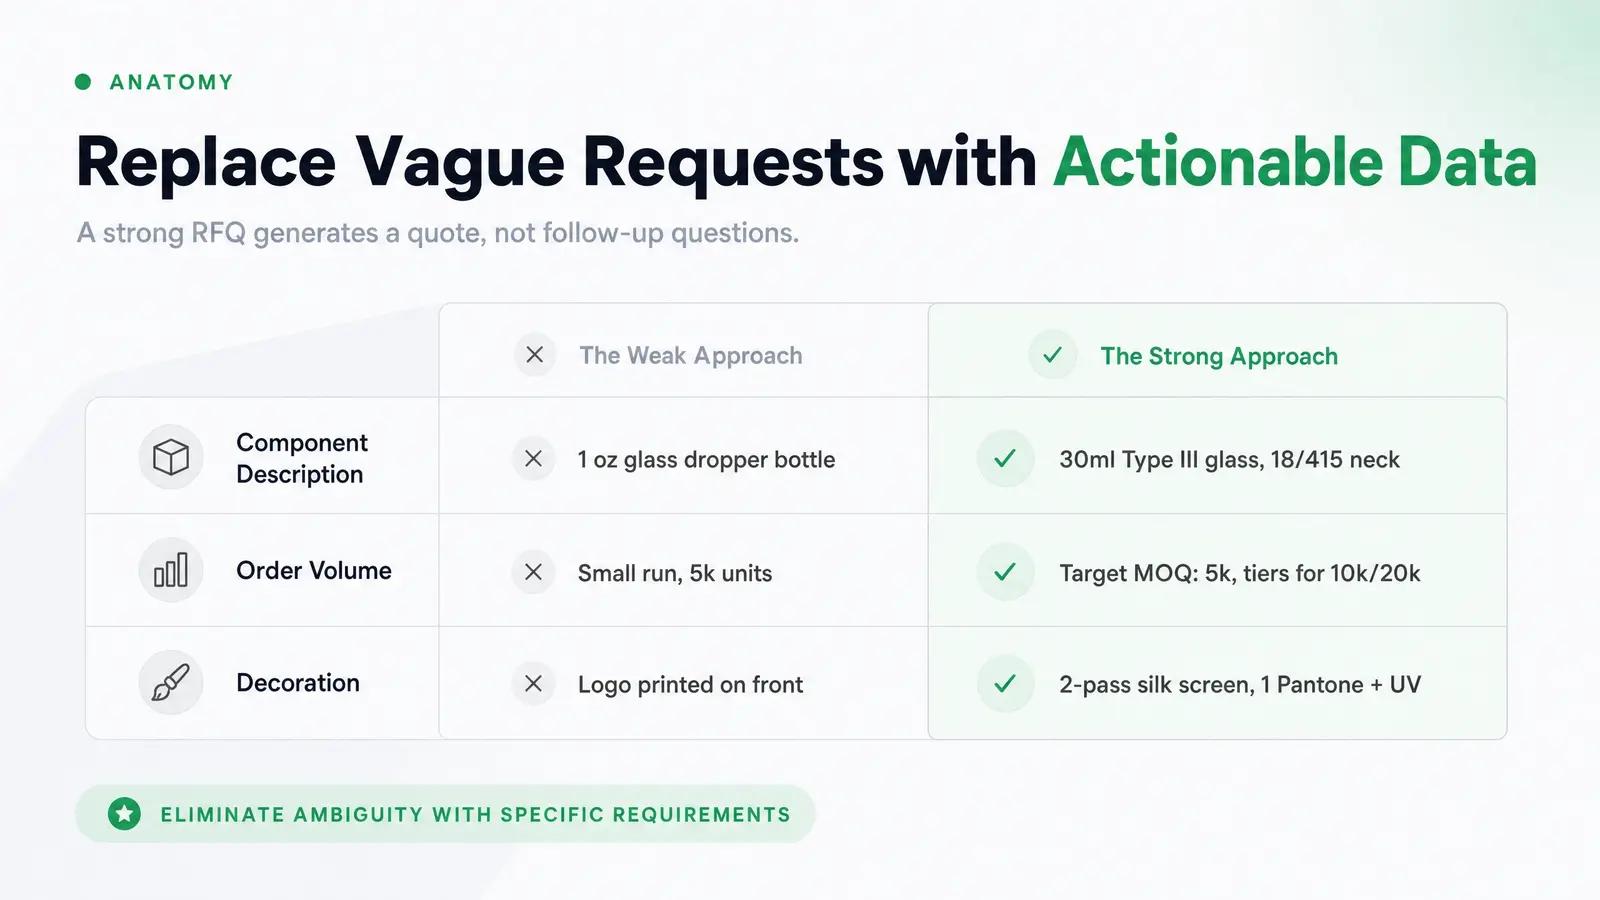Click the paintbrush icon next to Decoration
This screenshot has width=1600, height=900.
171,683
